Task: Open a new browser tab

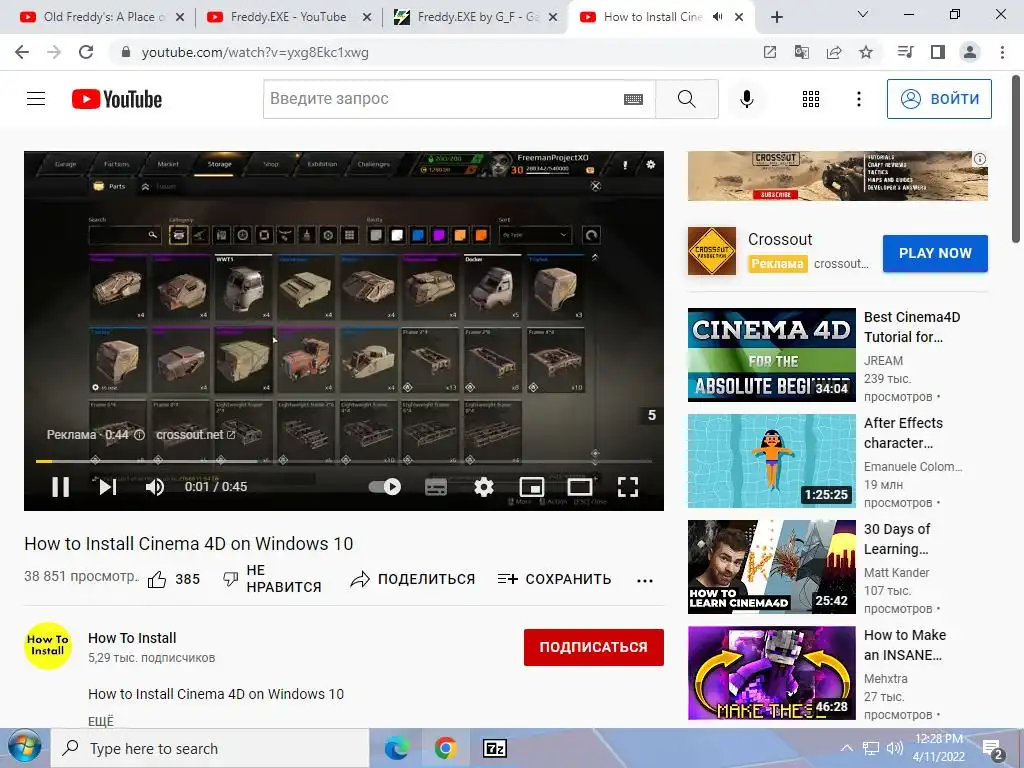Action: click(x=776, y=18)
